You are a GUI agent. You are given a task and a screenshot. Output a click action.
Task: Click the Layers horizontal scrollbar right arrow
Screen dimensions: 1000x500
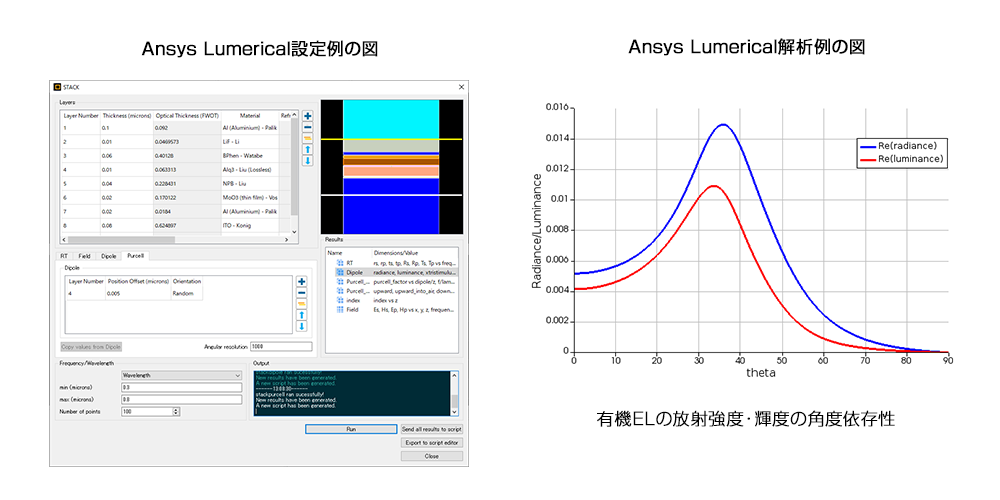click(286, 239)
